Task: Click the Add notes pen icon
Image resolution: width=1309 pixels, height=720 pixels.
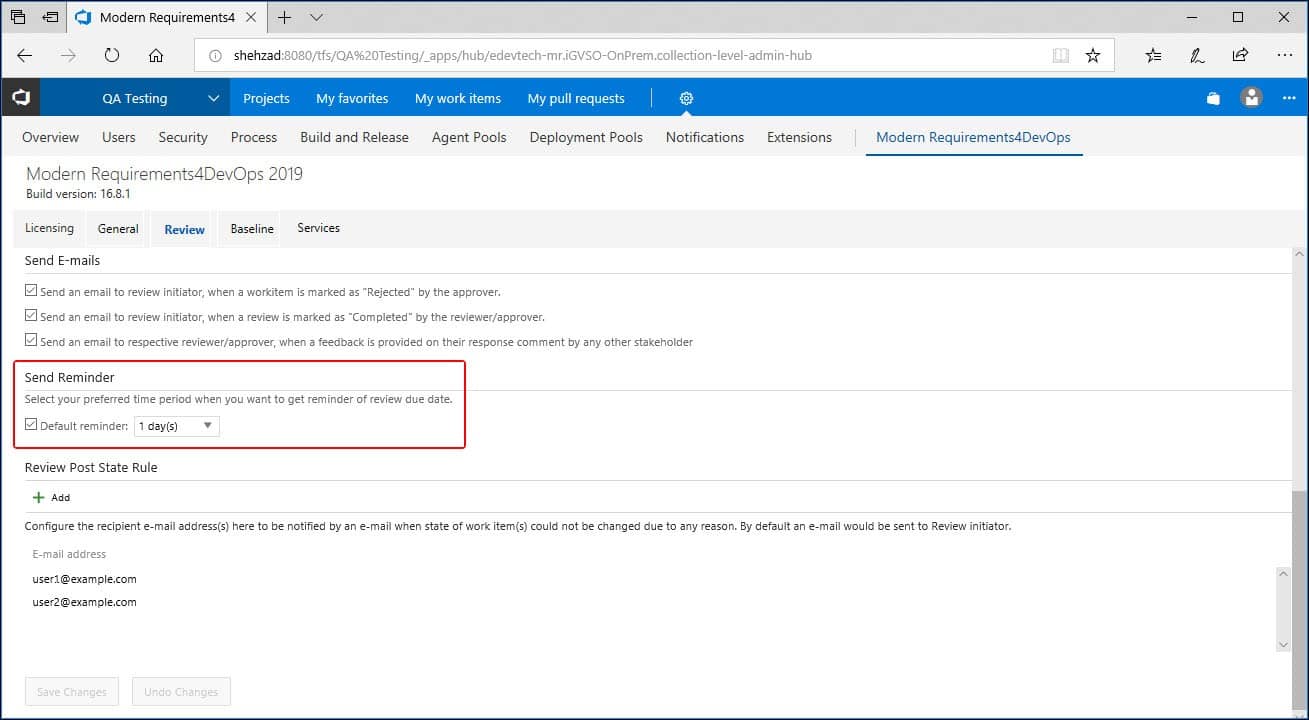Action: pyautogui.click(x=1197, y=56)
